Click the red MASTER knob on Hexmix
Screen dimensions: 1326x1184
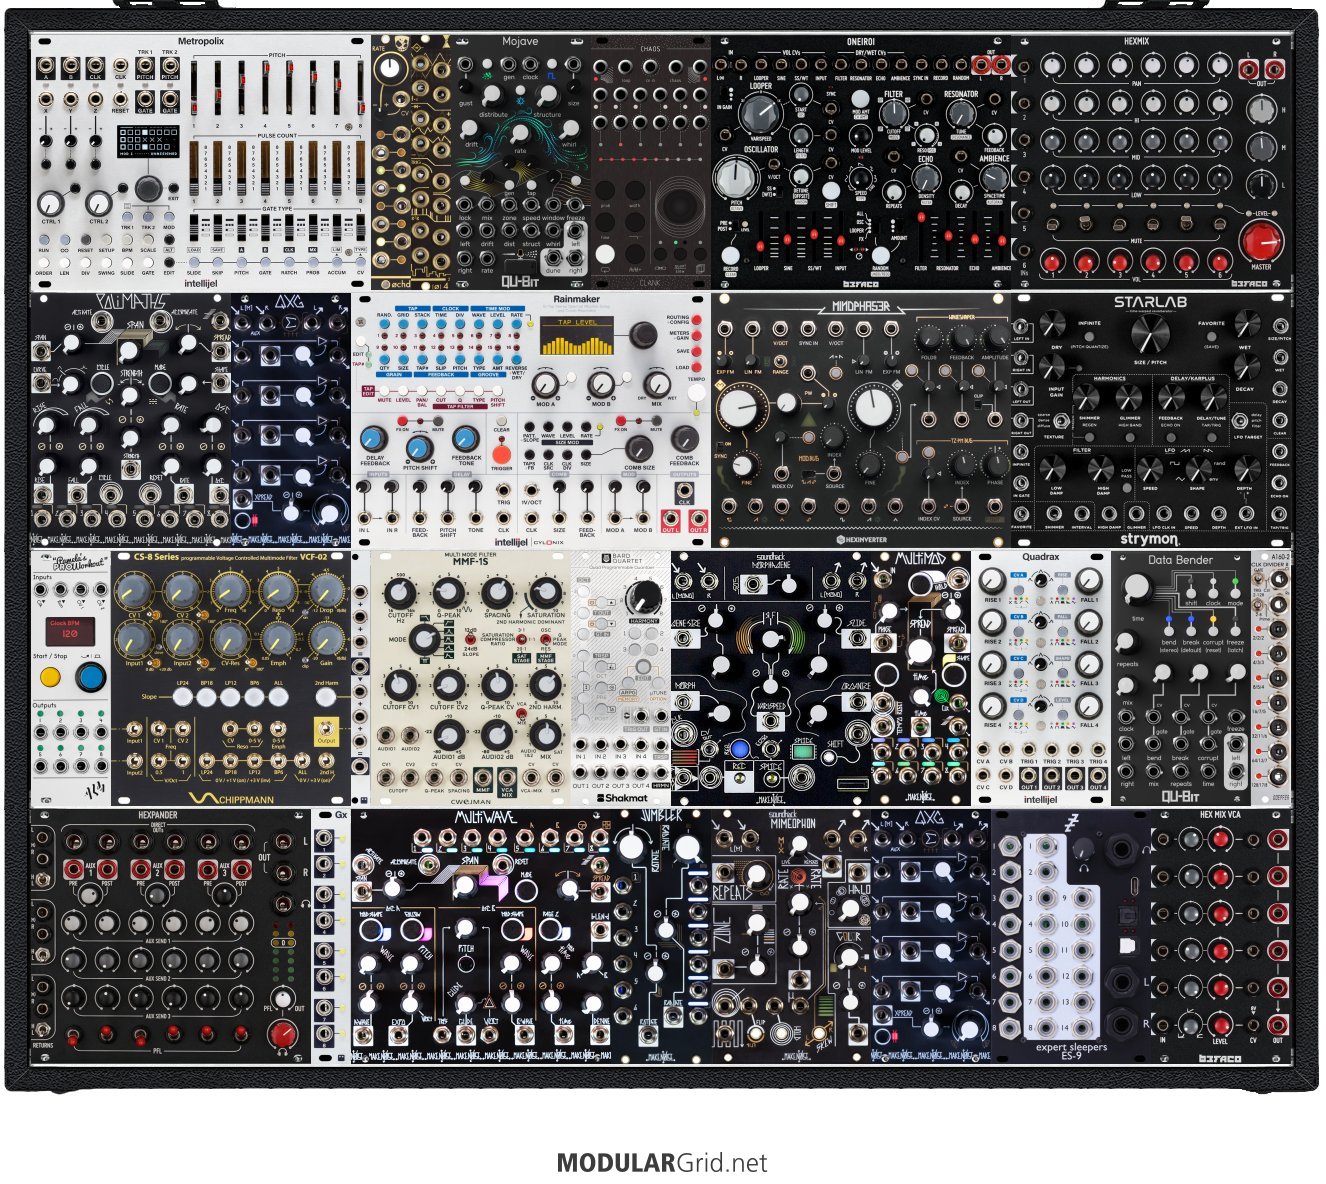[1261, 242]
